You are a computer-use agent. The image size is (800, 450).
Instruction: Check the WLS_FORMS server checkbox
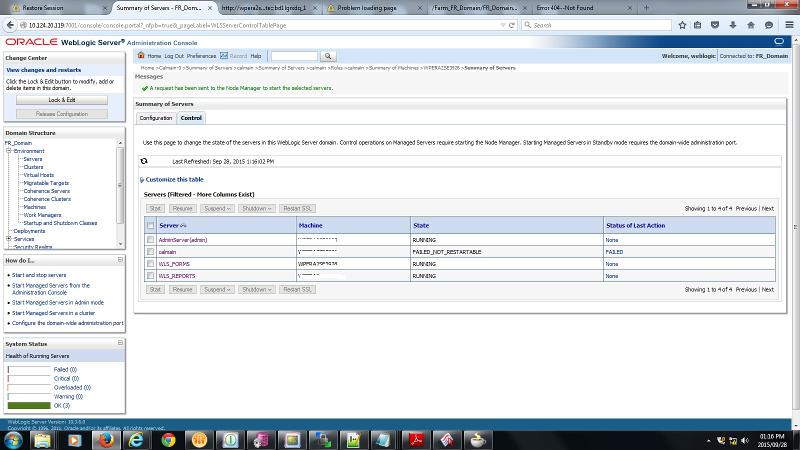click(x=151, y=264)
